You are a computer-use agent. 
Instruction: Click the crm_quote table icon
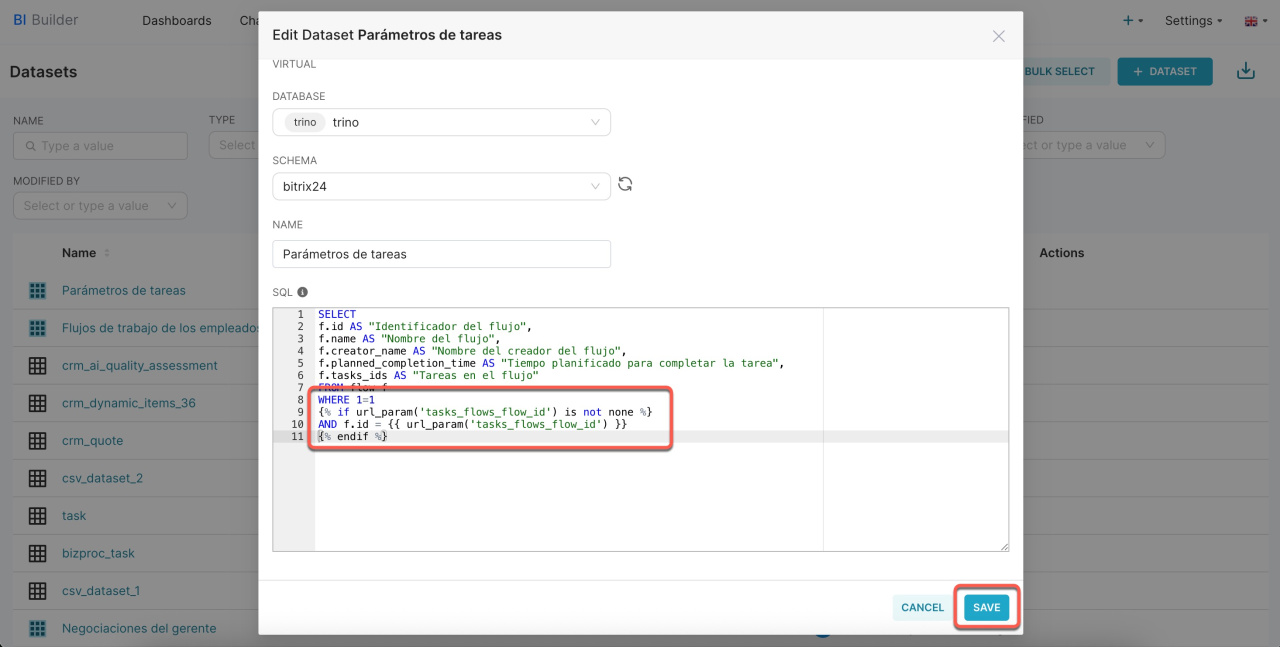pyautogui.click(x=38, y=441)
